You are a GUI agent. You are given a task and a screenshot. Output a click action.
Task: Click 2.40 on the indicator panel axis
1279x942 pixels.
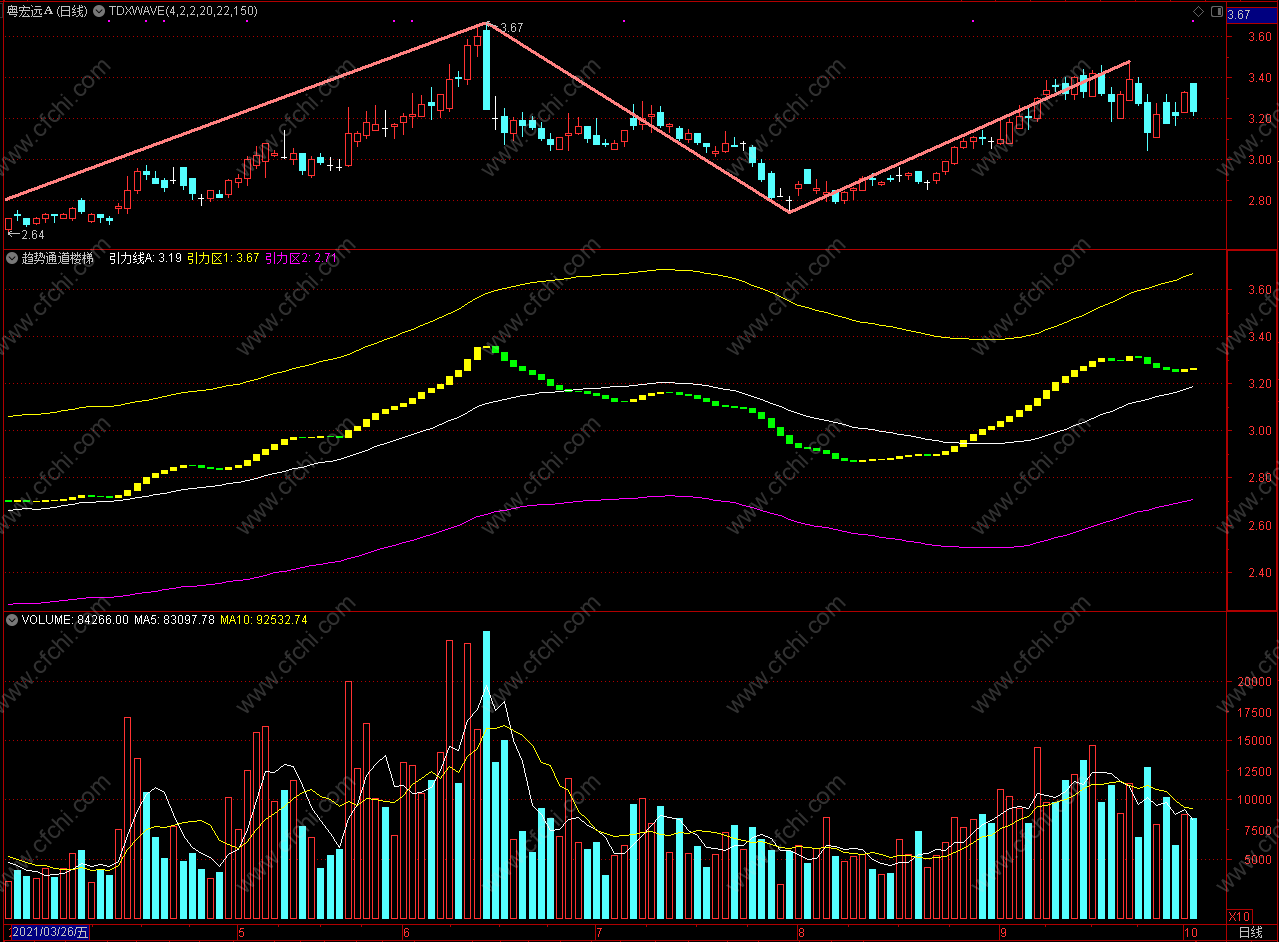[1259, 573]
